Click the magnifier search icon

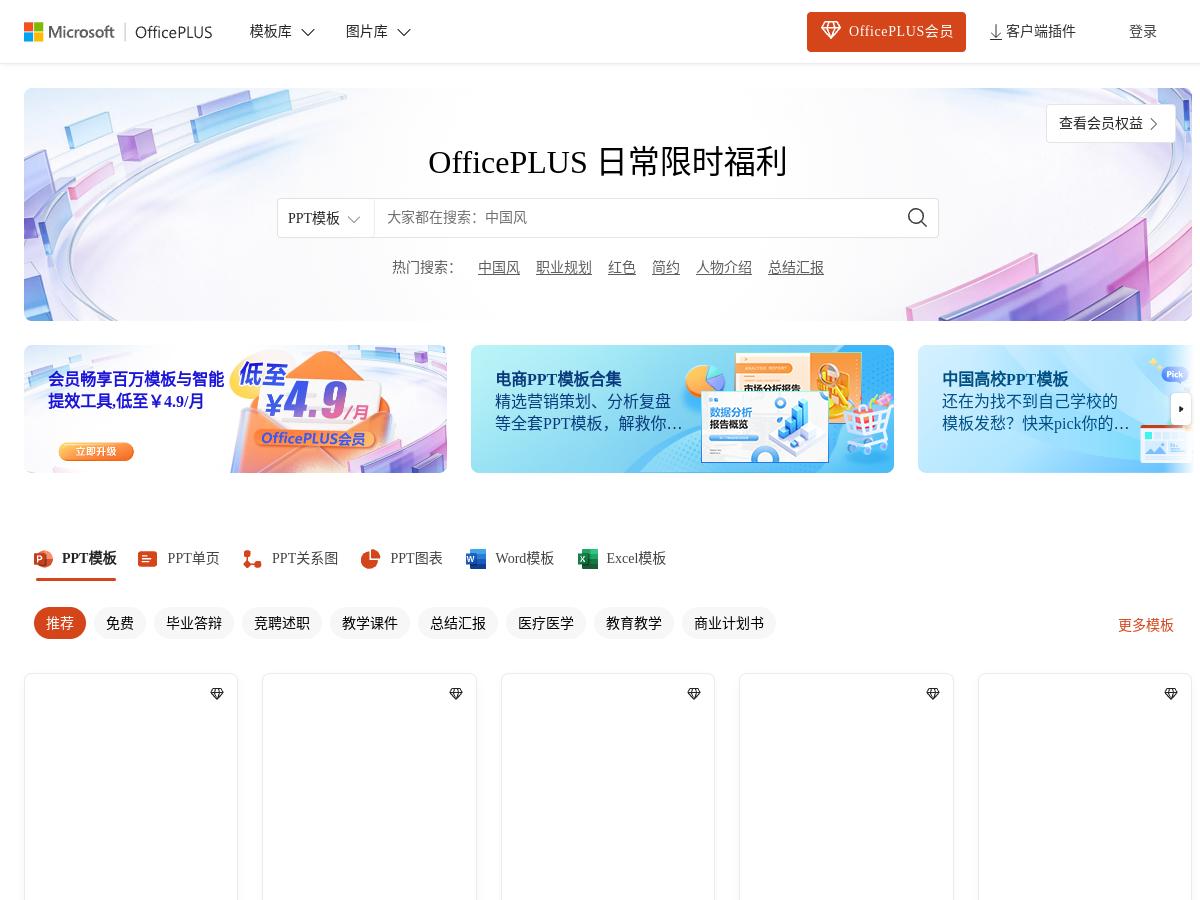917,218
